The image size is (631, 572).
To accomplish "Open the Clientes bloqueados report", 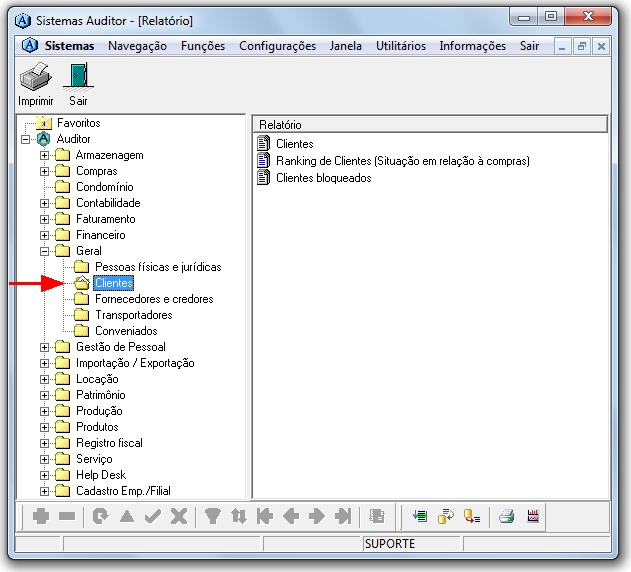I will click(323, 178).
